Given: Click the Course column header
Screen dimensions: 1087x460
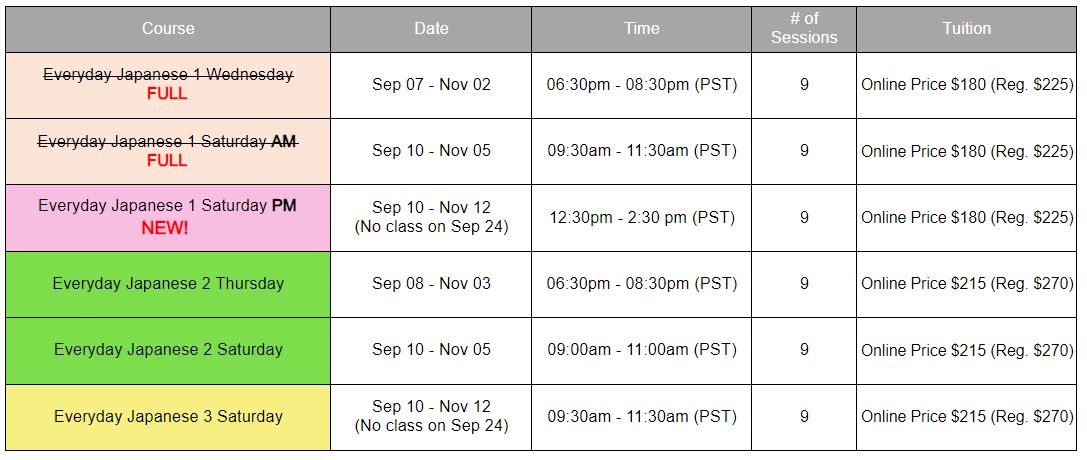Looking at the screenshot, I should pos(168,29).
